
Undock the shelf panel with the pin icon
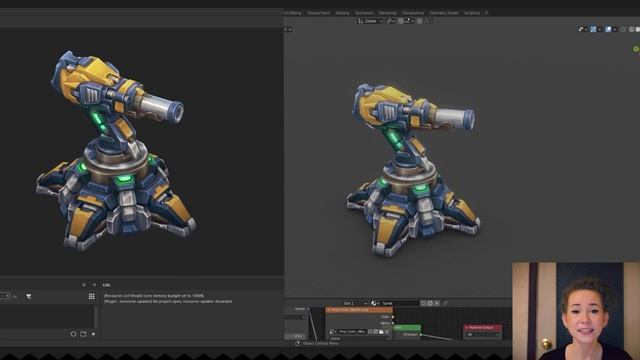84,284
